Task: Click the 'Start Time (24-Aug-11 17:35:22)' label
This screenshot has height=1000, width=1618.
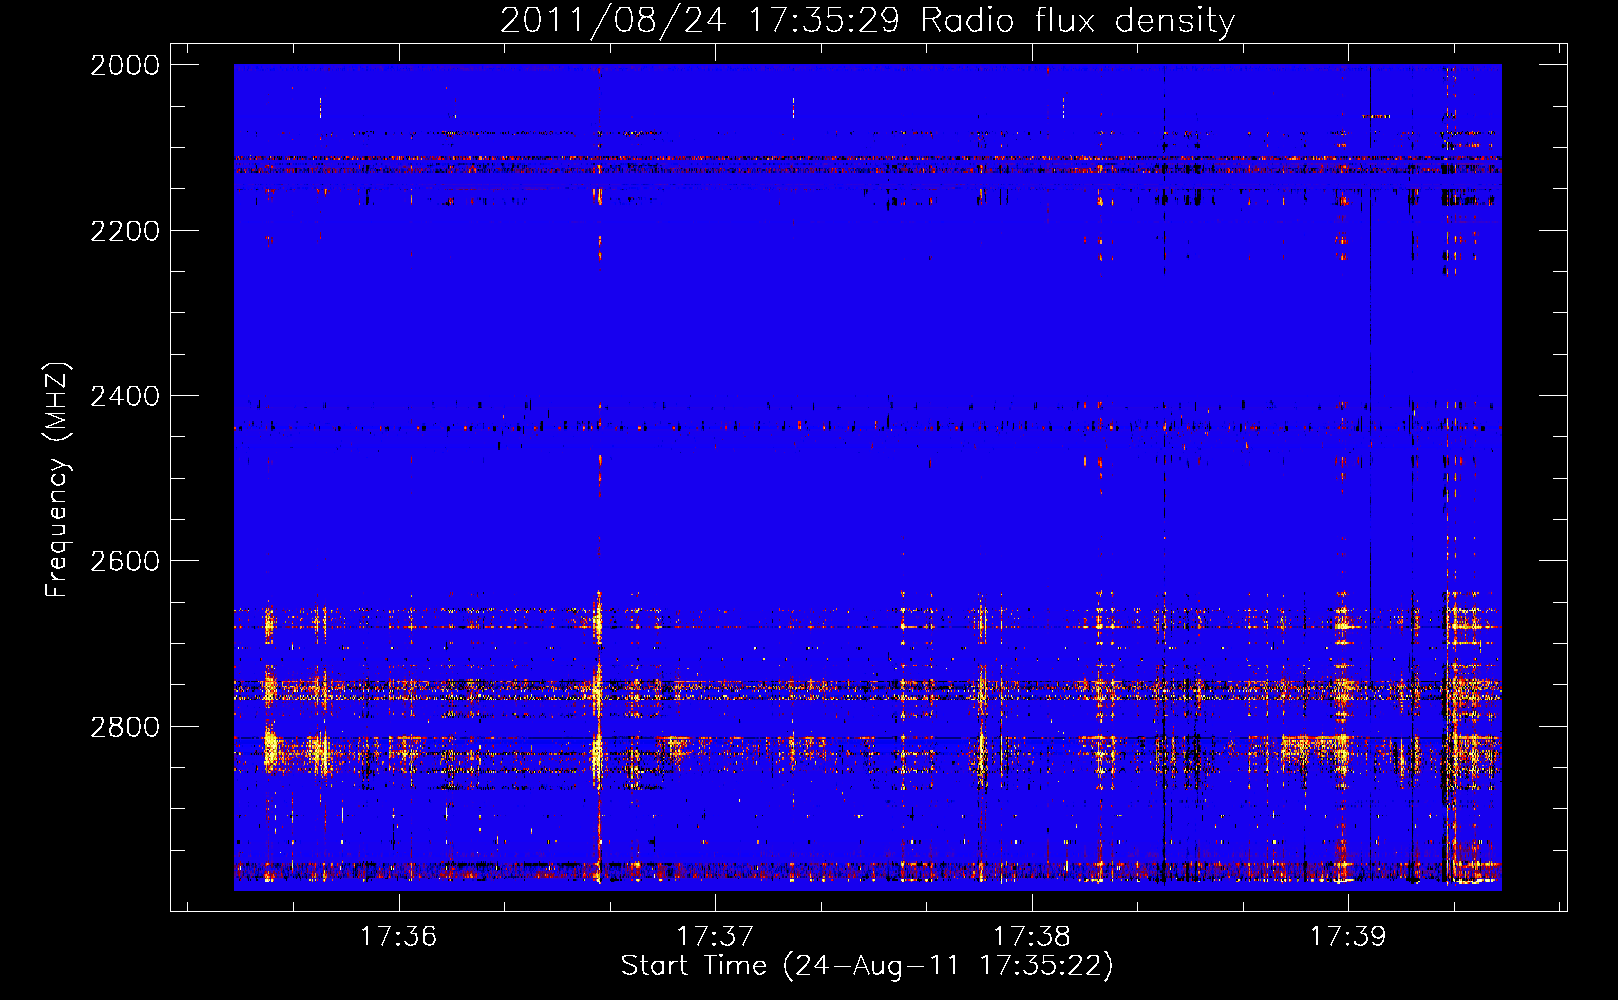Action: click(x=867, y=966)
